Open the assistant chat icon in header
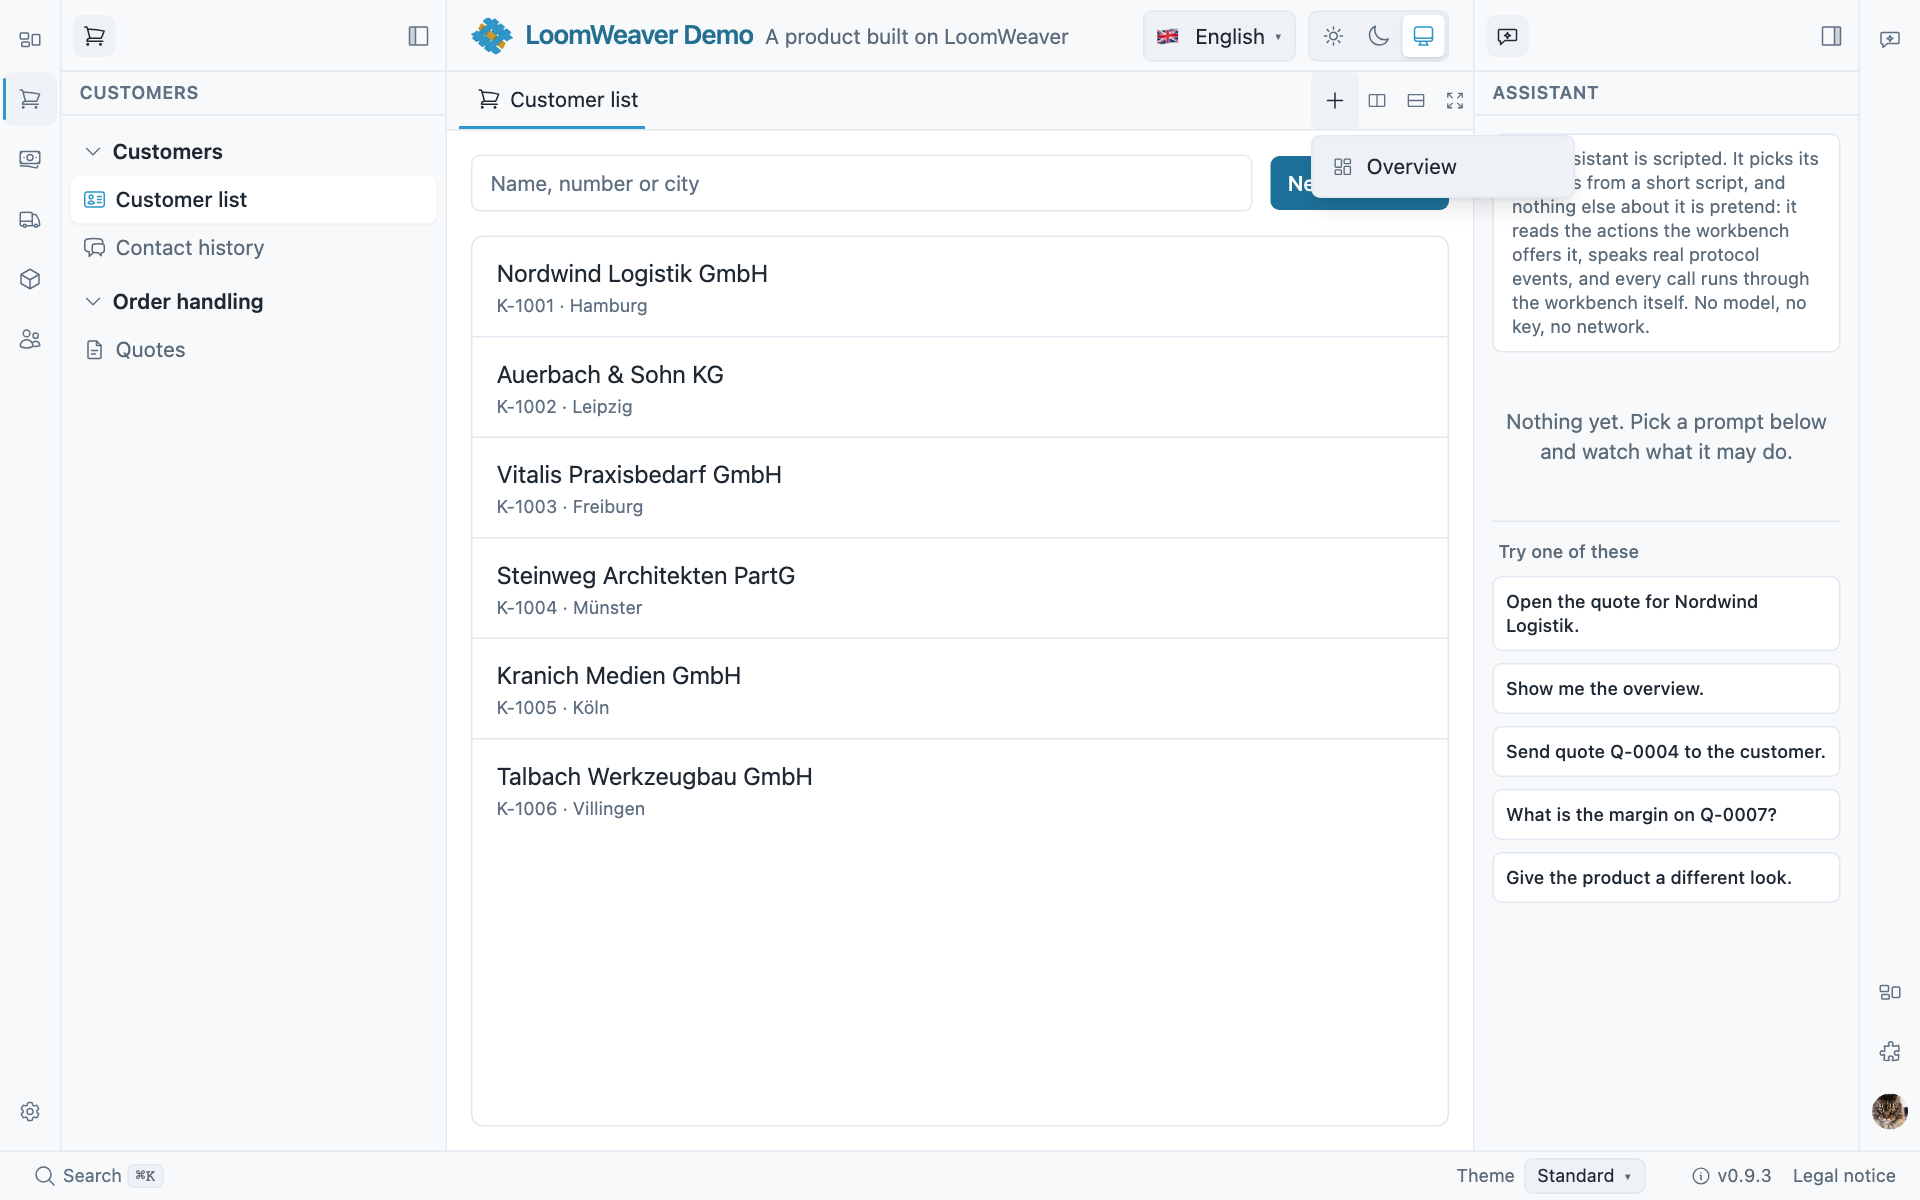1920x1200 pixels. [1507, 36]
